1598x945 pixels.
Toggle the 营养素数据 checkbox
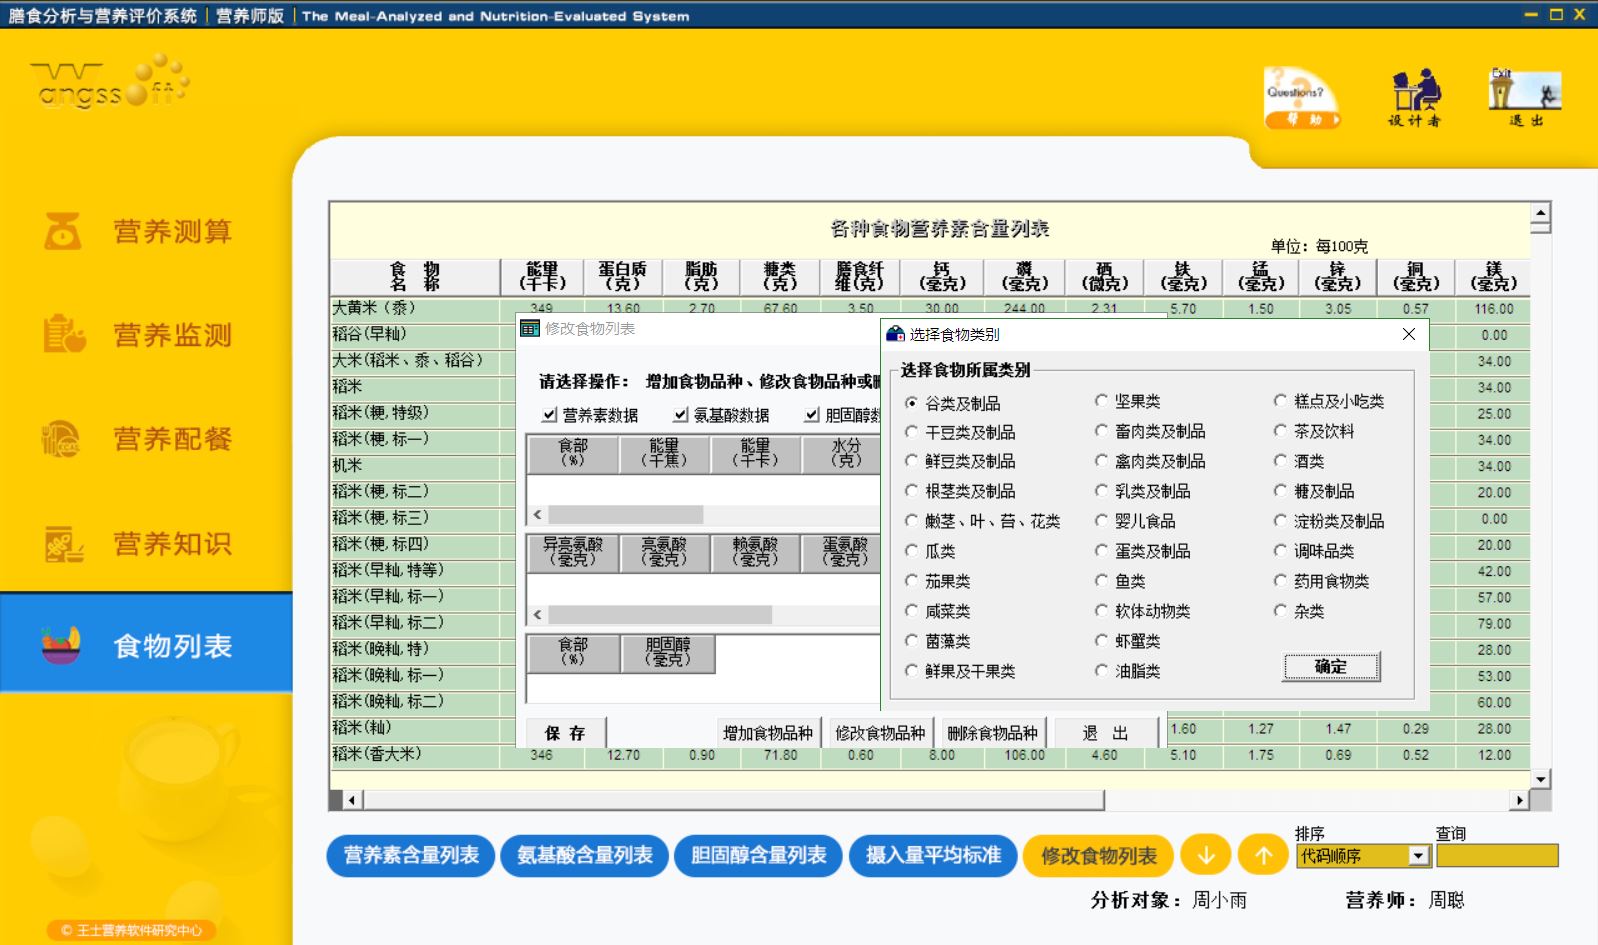(x=549, y=414)
